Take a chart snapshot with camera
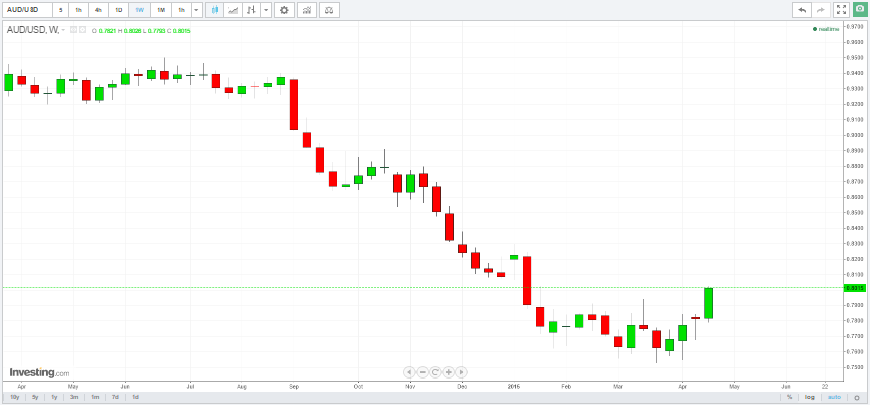Image resolution: width=870 pixels, height=405 pixels. [x=860, y=10]
